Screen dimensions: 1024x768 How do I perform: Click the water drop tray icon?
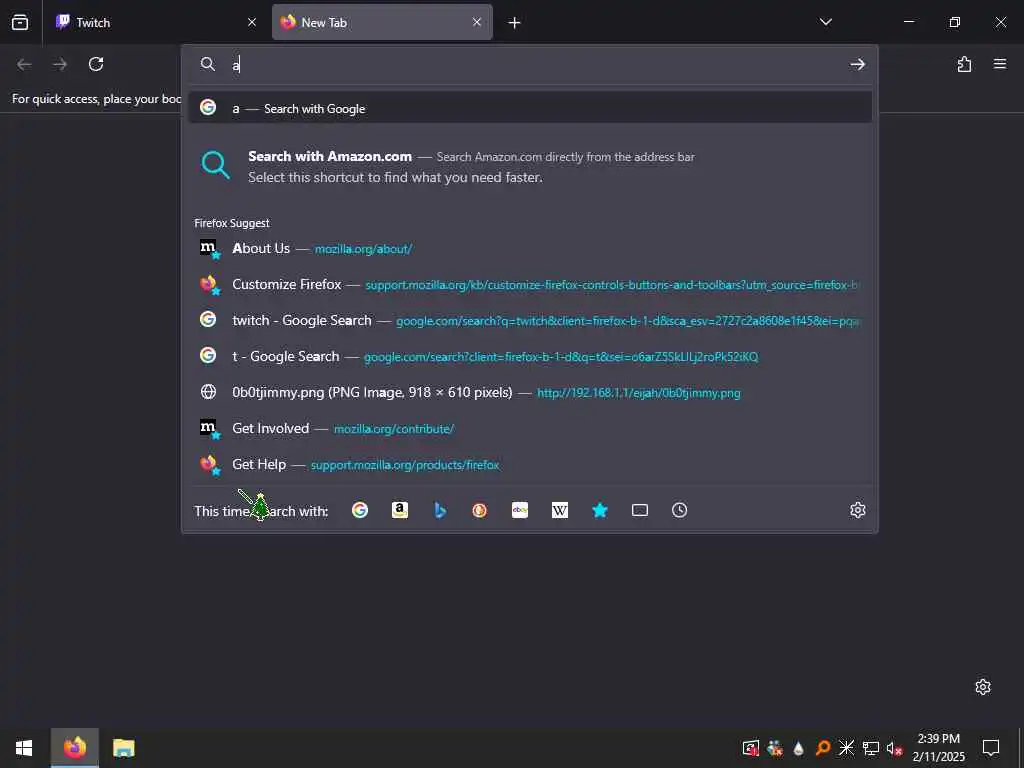click(798, 748)
